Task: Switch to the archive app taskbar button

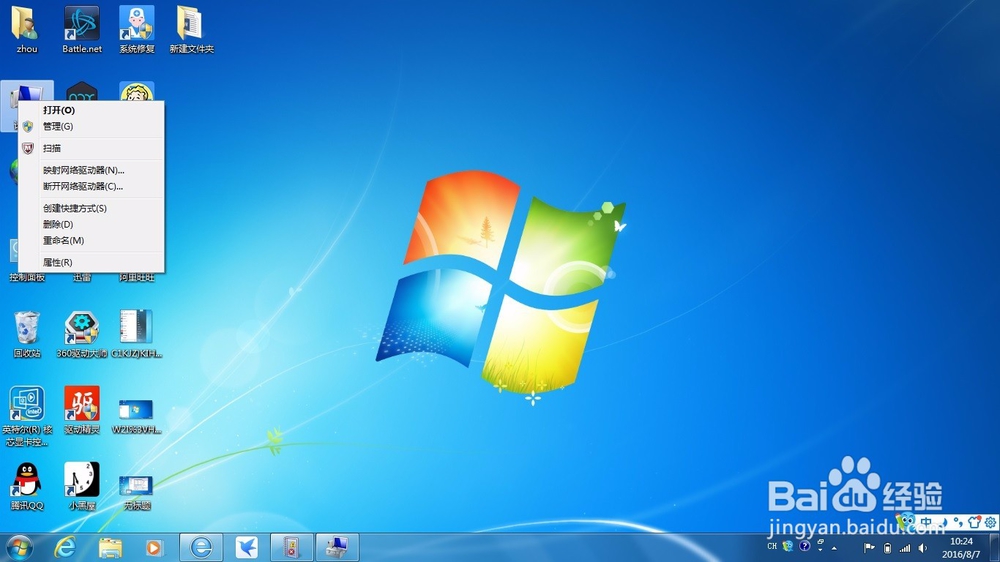Action: pos(291,547)
